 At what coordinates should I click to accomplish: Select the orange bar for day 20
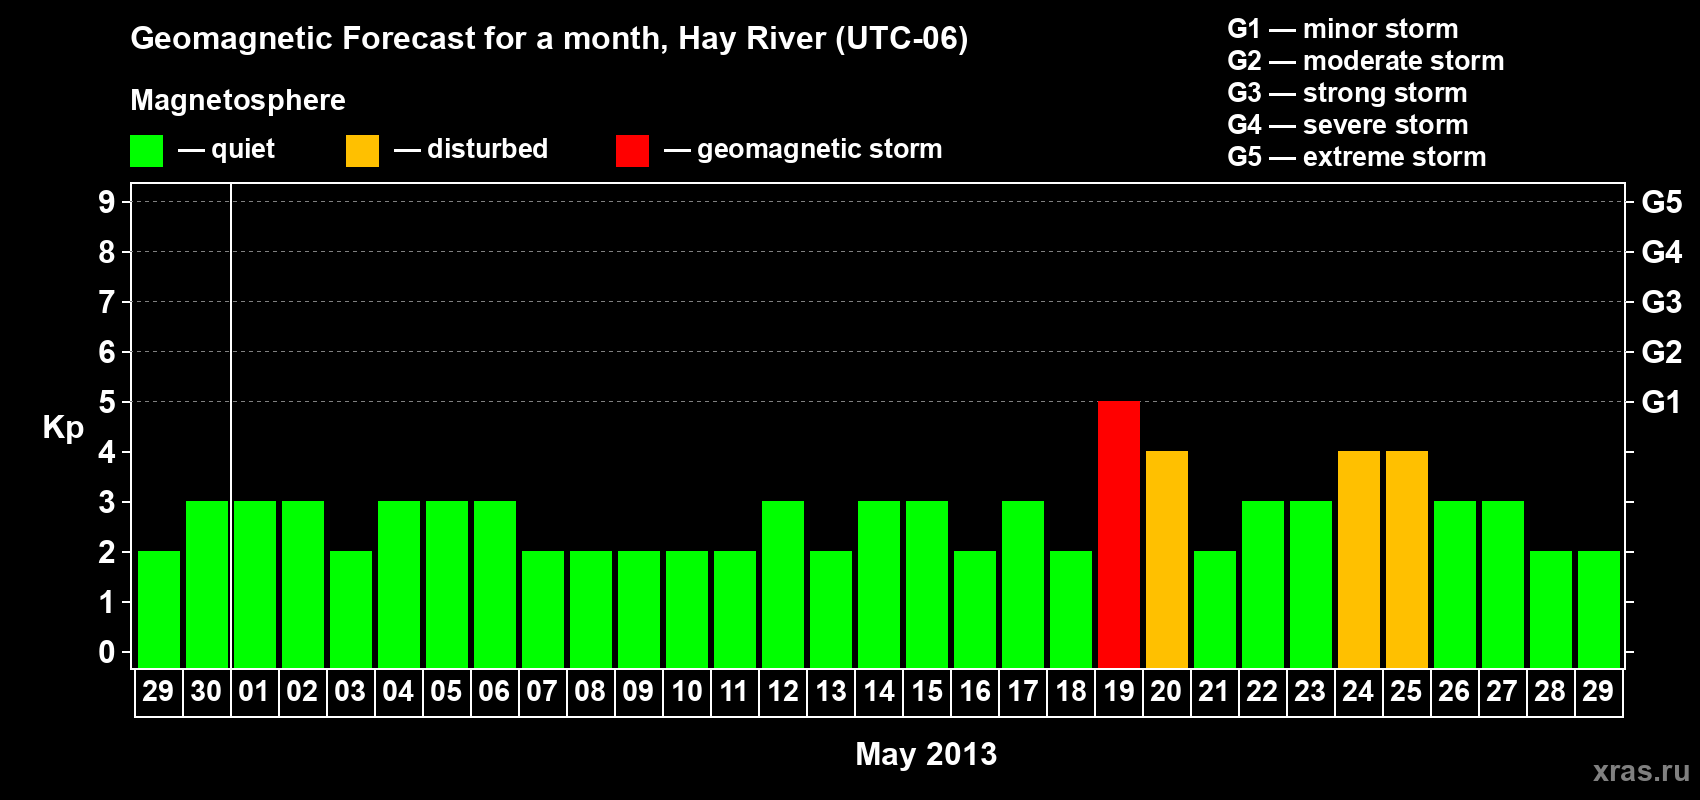(1167, 559)
